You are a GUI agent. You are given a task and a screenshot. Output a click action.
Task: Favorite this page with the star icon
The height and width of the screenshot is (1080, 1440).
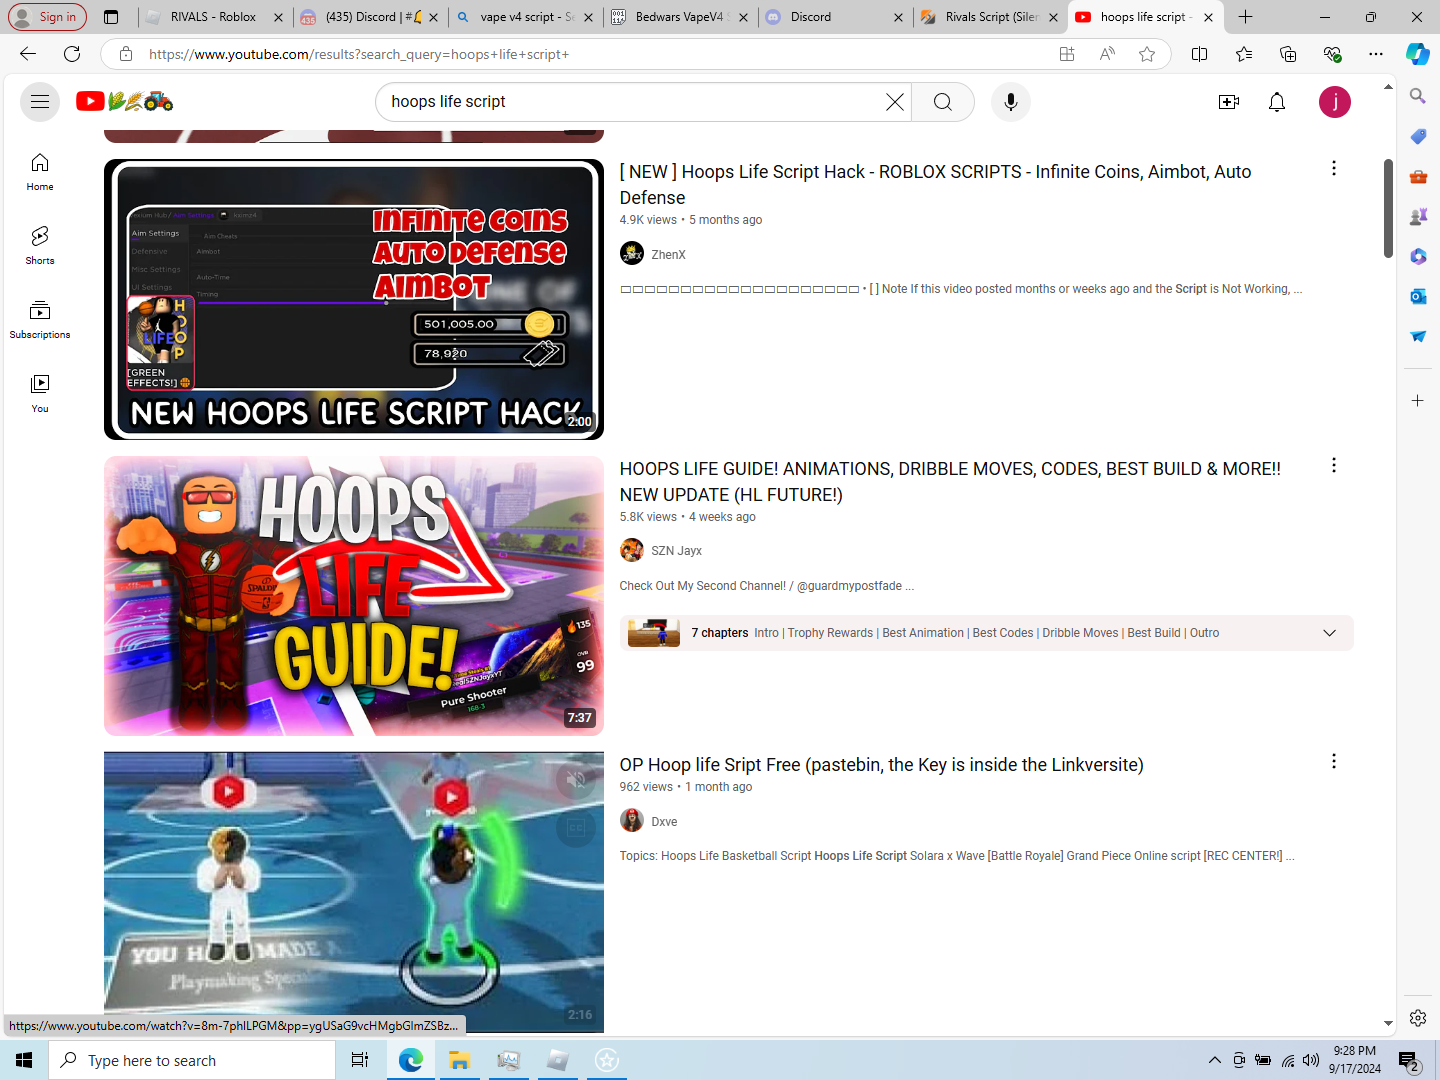point(1147,54)
